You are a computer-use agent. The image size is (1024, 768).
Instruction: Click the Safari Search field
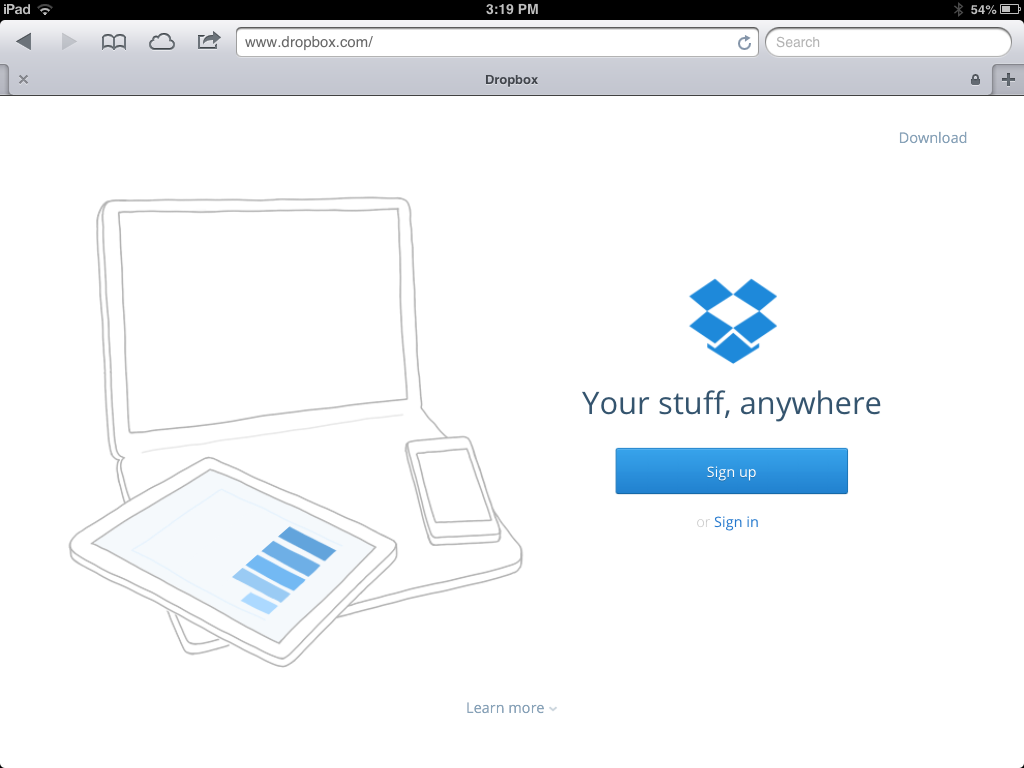(x=888, y=42)
